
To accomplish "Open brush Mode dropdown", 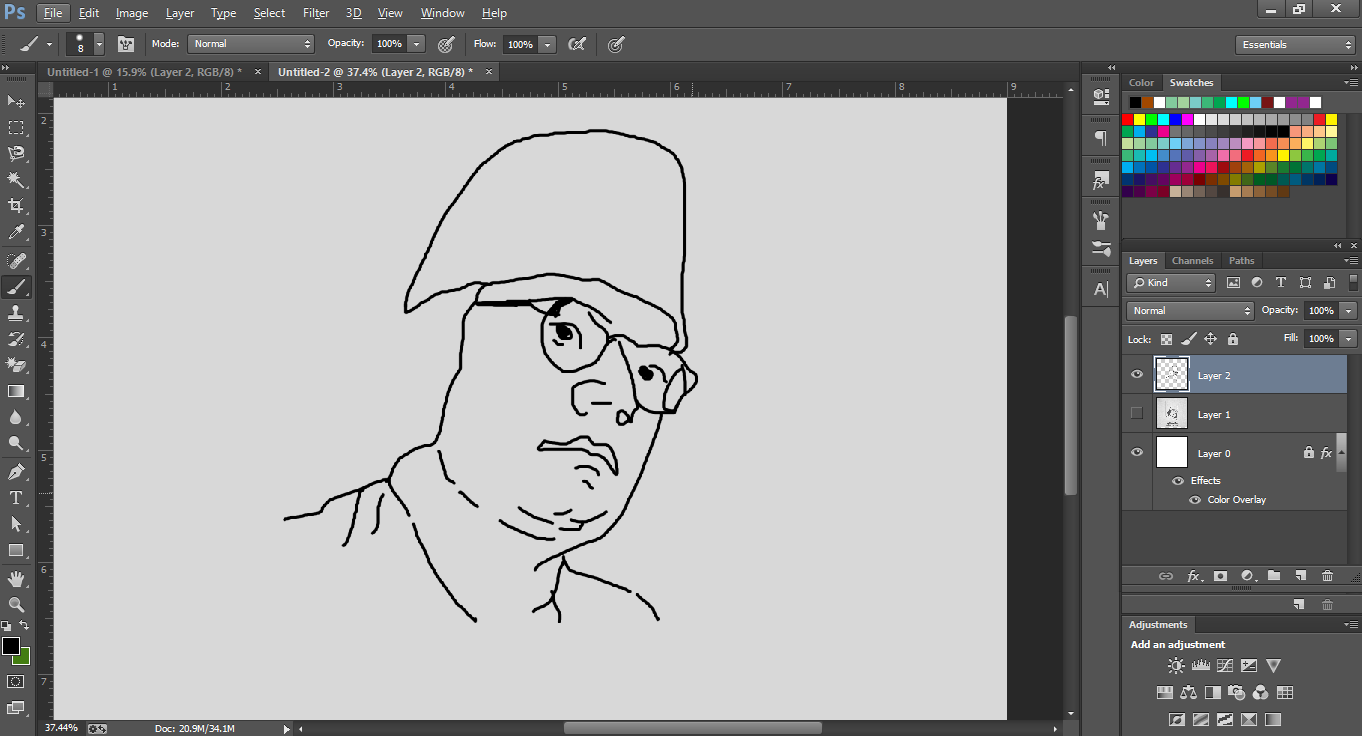I will click(x=251, y=44).
